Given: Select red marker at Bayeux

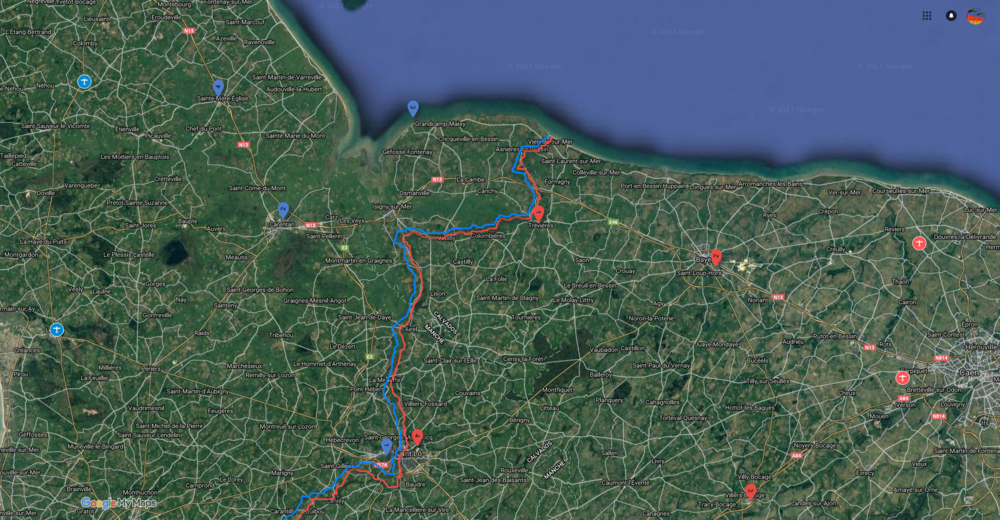Looking at the screenshot, I should (716, 257).
